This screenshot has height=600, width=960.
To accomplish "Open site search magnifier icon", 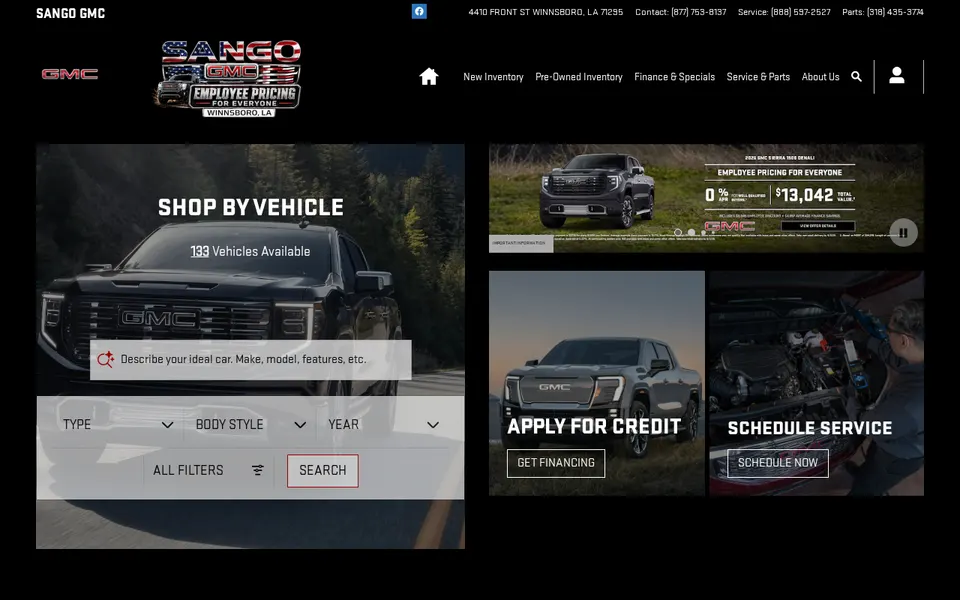I will click(x=857, y=77).
